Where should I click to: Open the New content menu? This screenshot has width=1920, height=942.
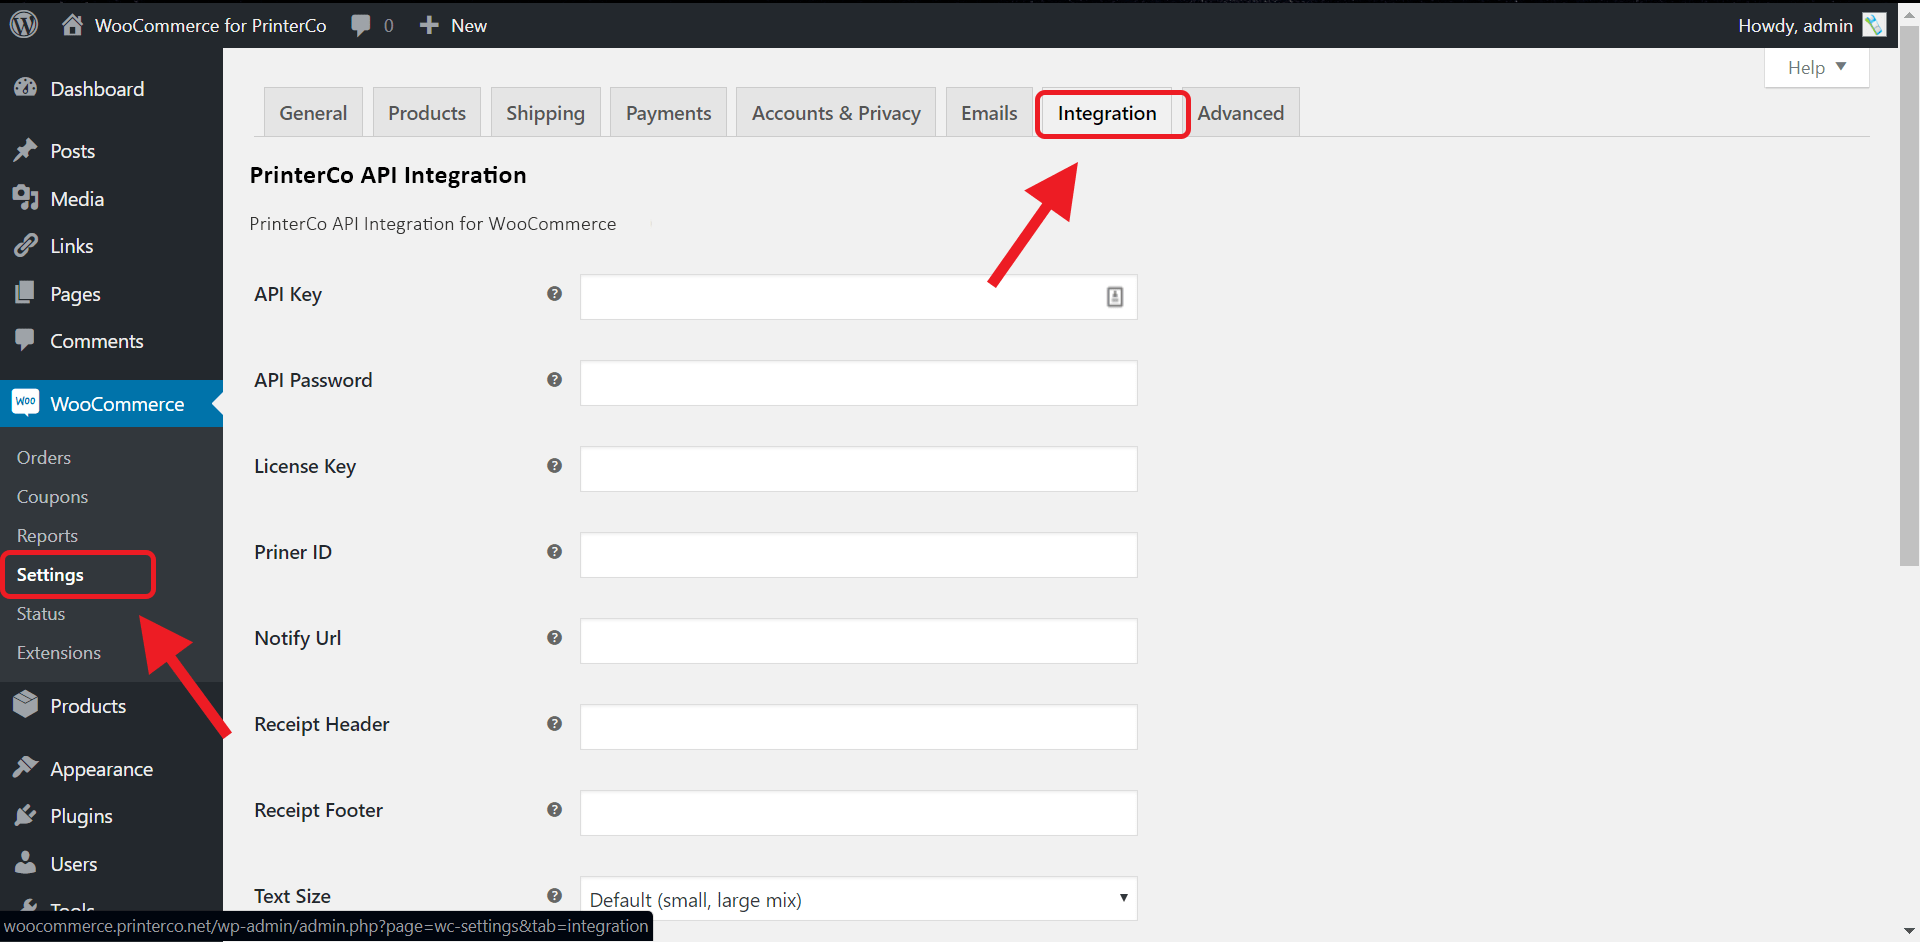(454, 25)
